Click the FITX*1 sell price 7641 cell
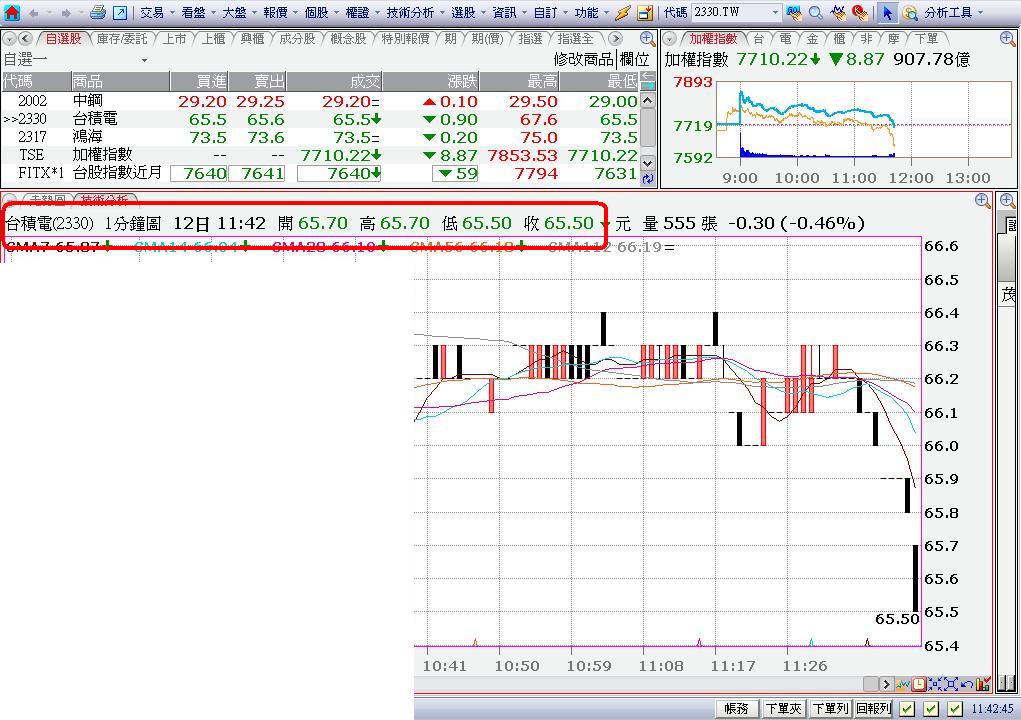 [257, 173]
